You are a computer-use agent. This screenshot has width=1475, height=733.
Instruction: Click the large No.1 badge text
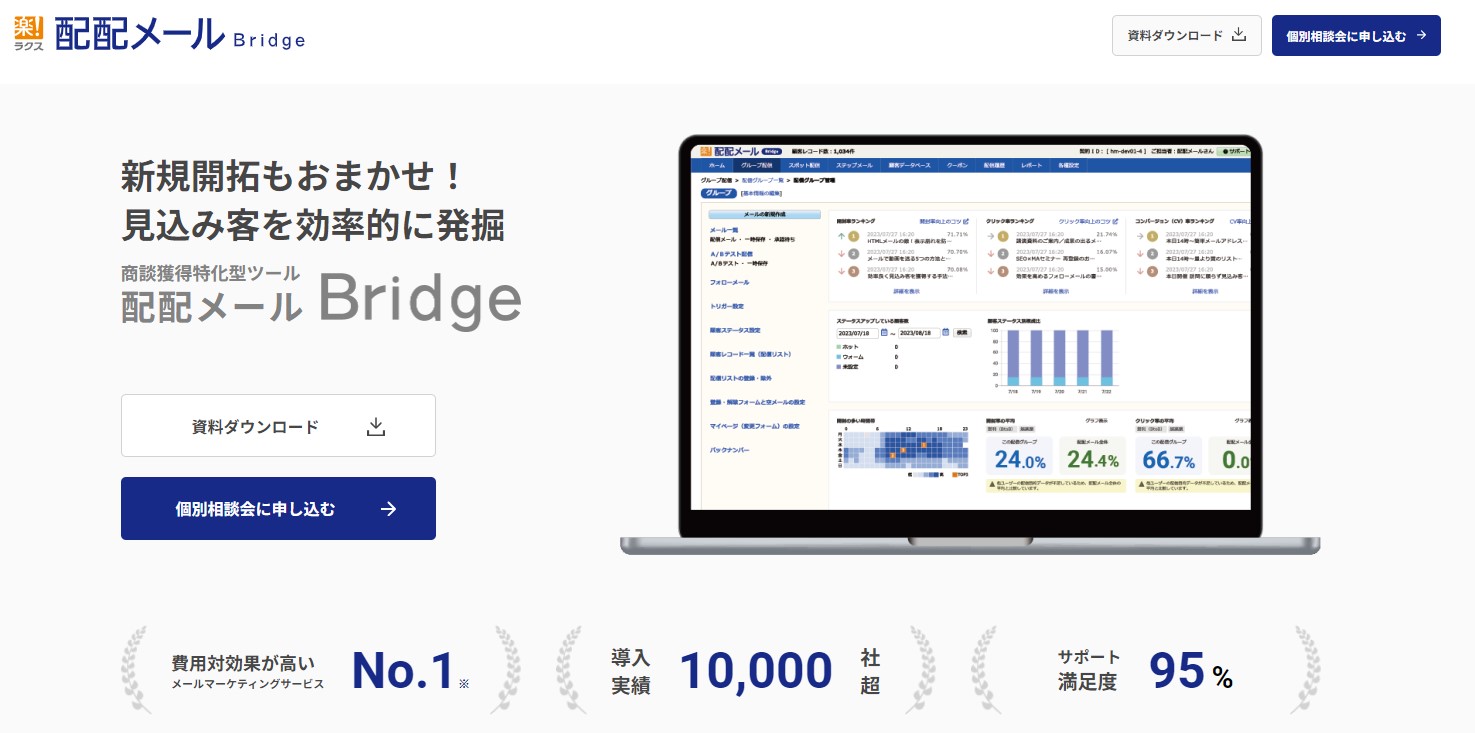(403, 672)
